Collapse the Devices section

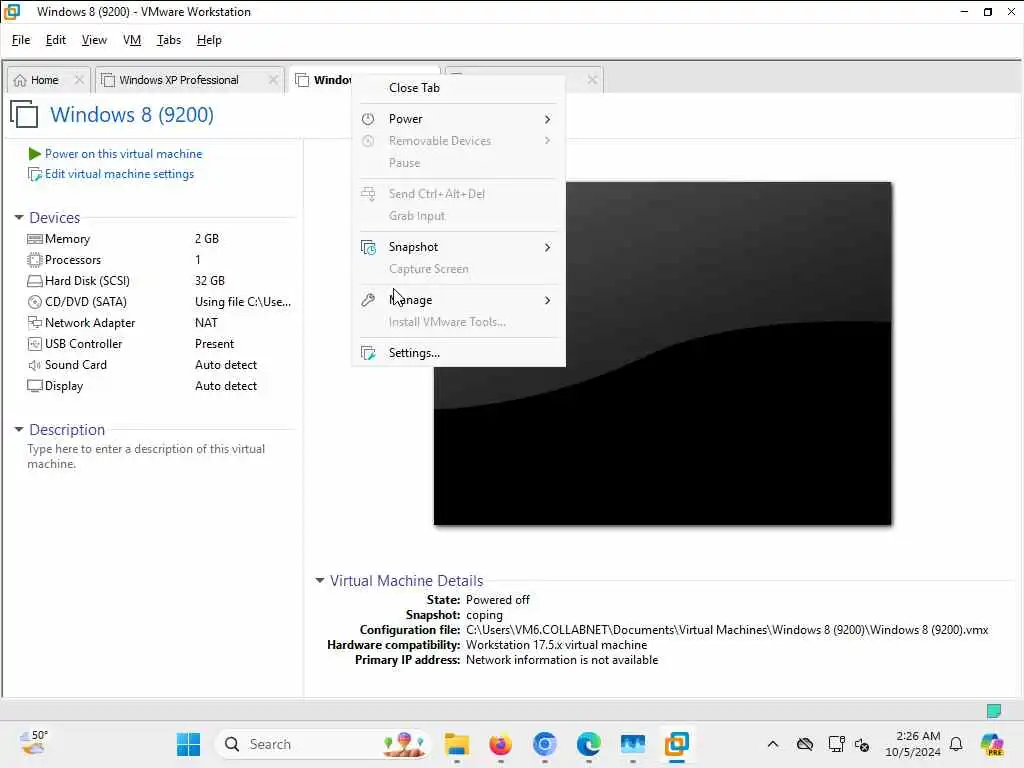19,217
